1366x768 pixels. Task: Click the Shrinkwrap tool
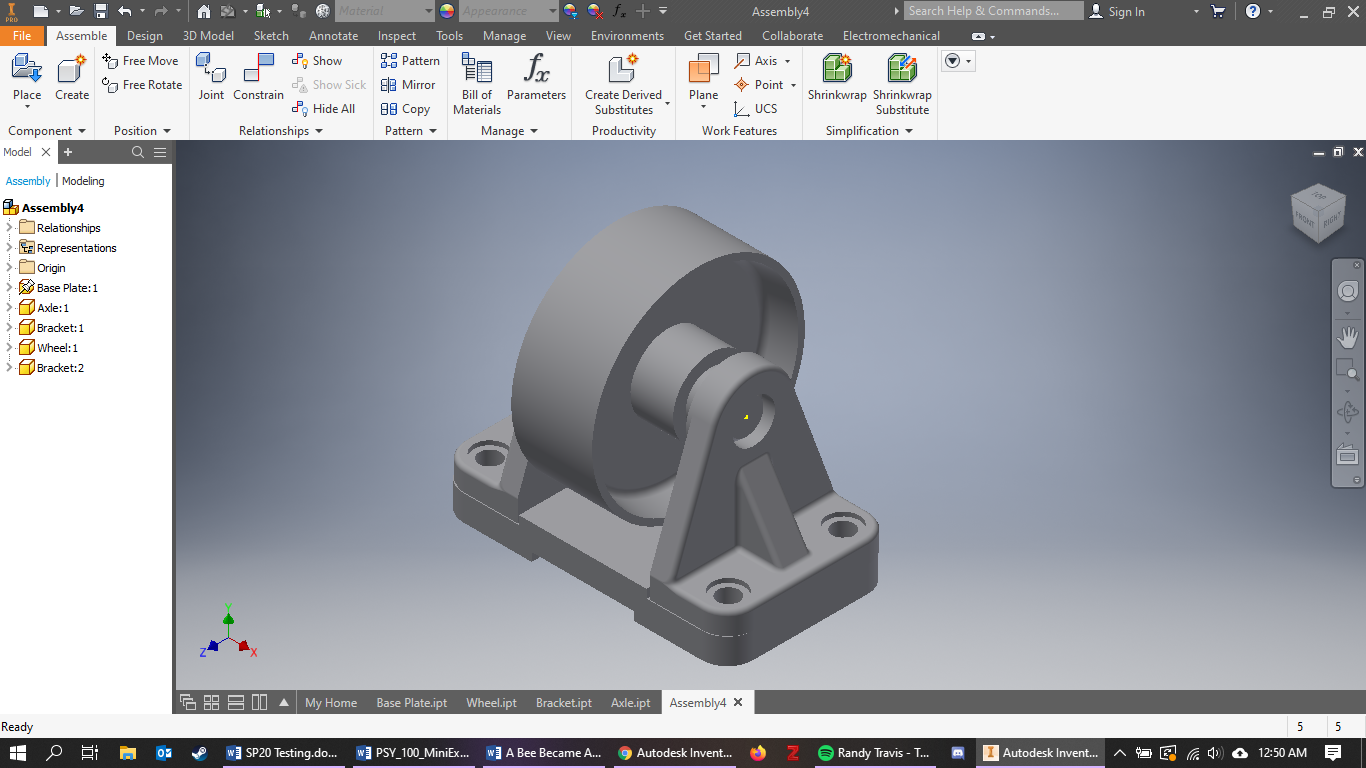pos(838,77)
